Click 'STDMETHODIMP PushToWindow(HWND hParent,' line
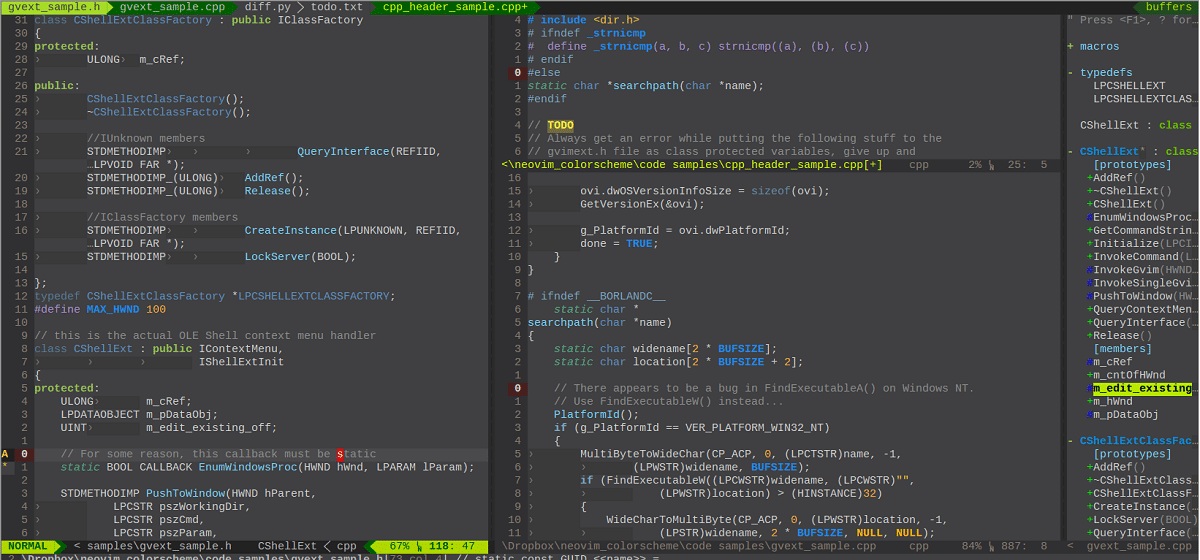This screenshot has height=560, width=1200. (x=188, y=493)
